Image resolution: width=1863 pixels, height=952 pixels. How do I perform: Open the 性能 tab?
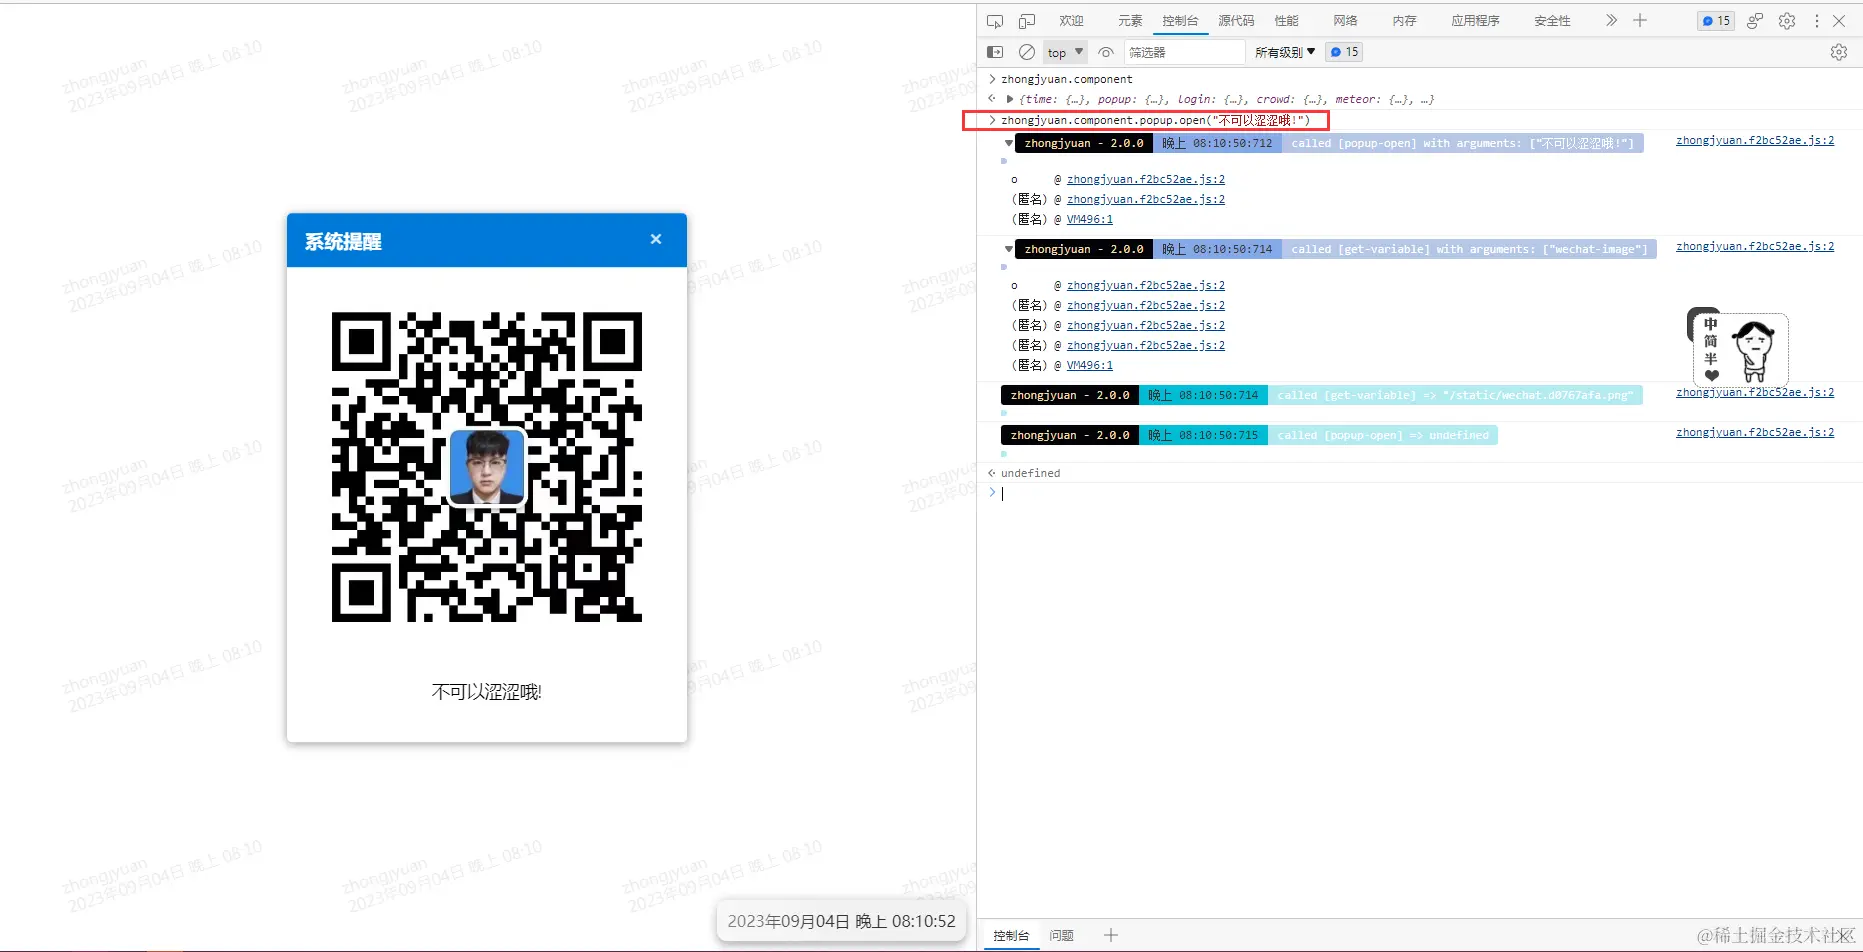pos(1287,21)
